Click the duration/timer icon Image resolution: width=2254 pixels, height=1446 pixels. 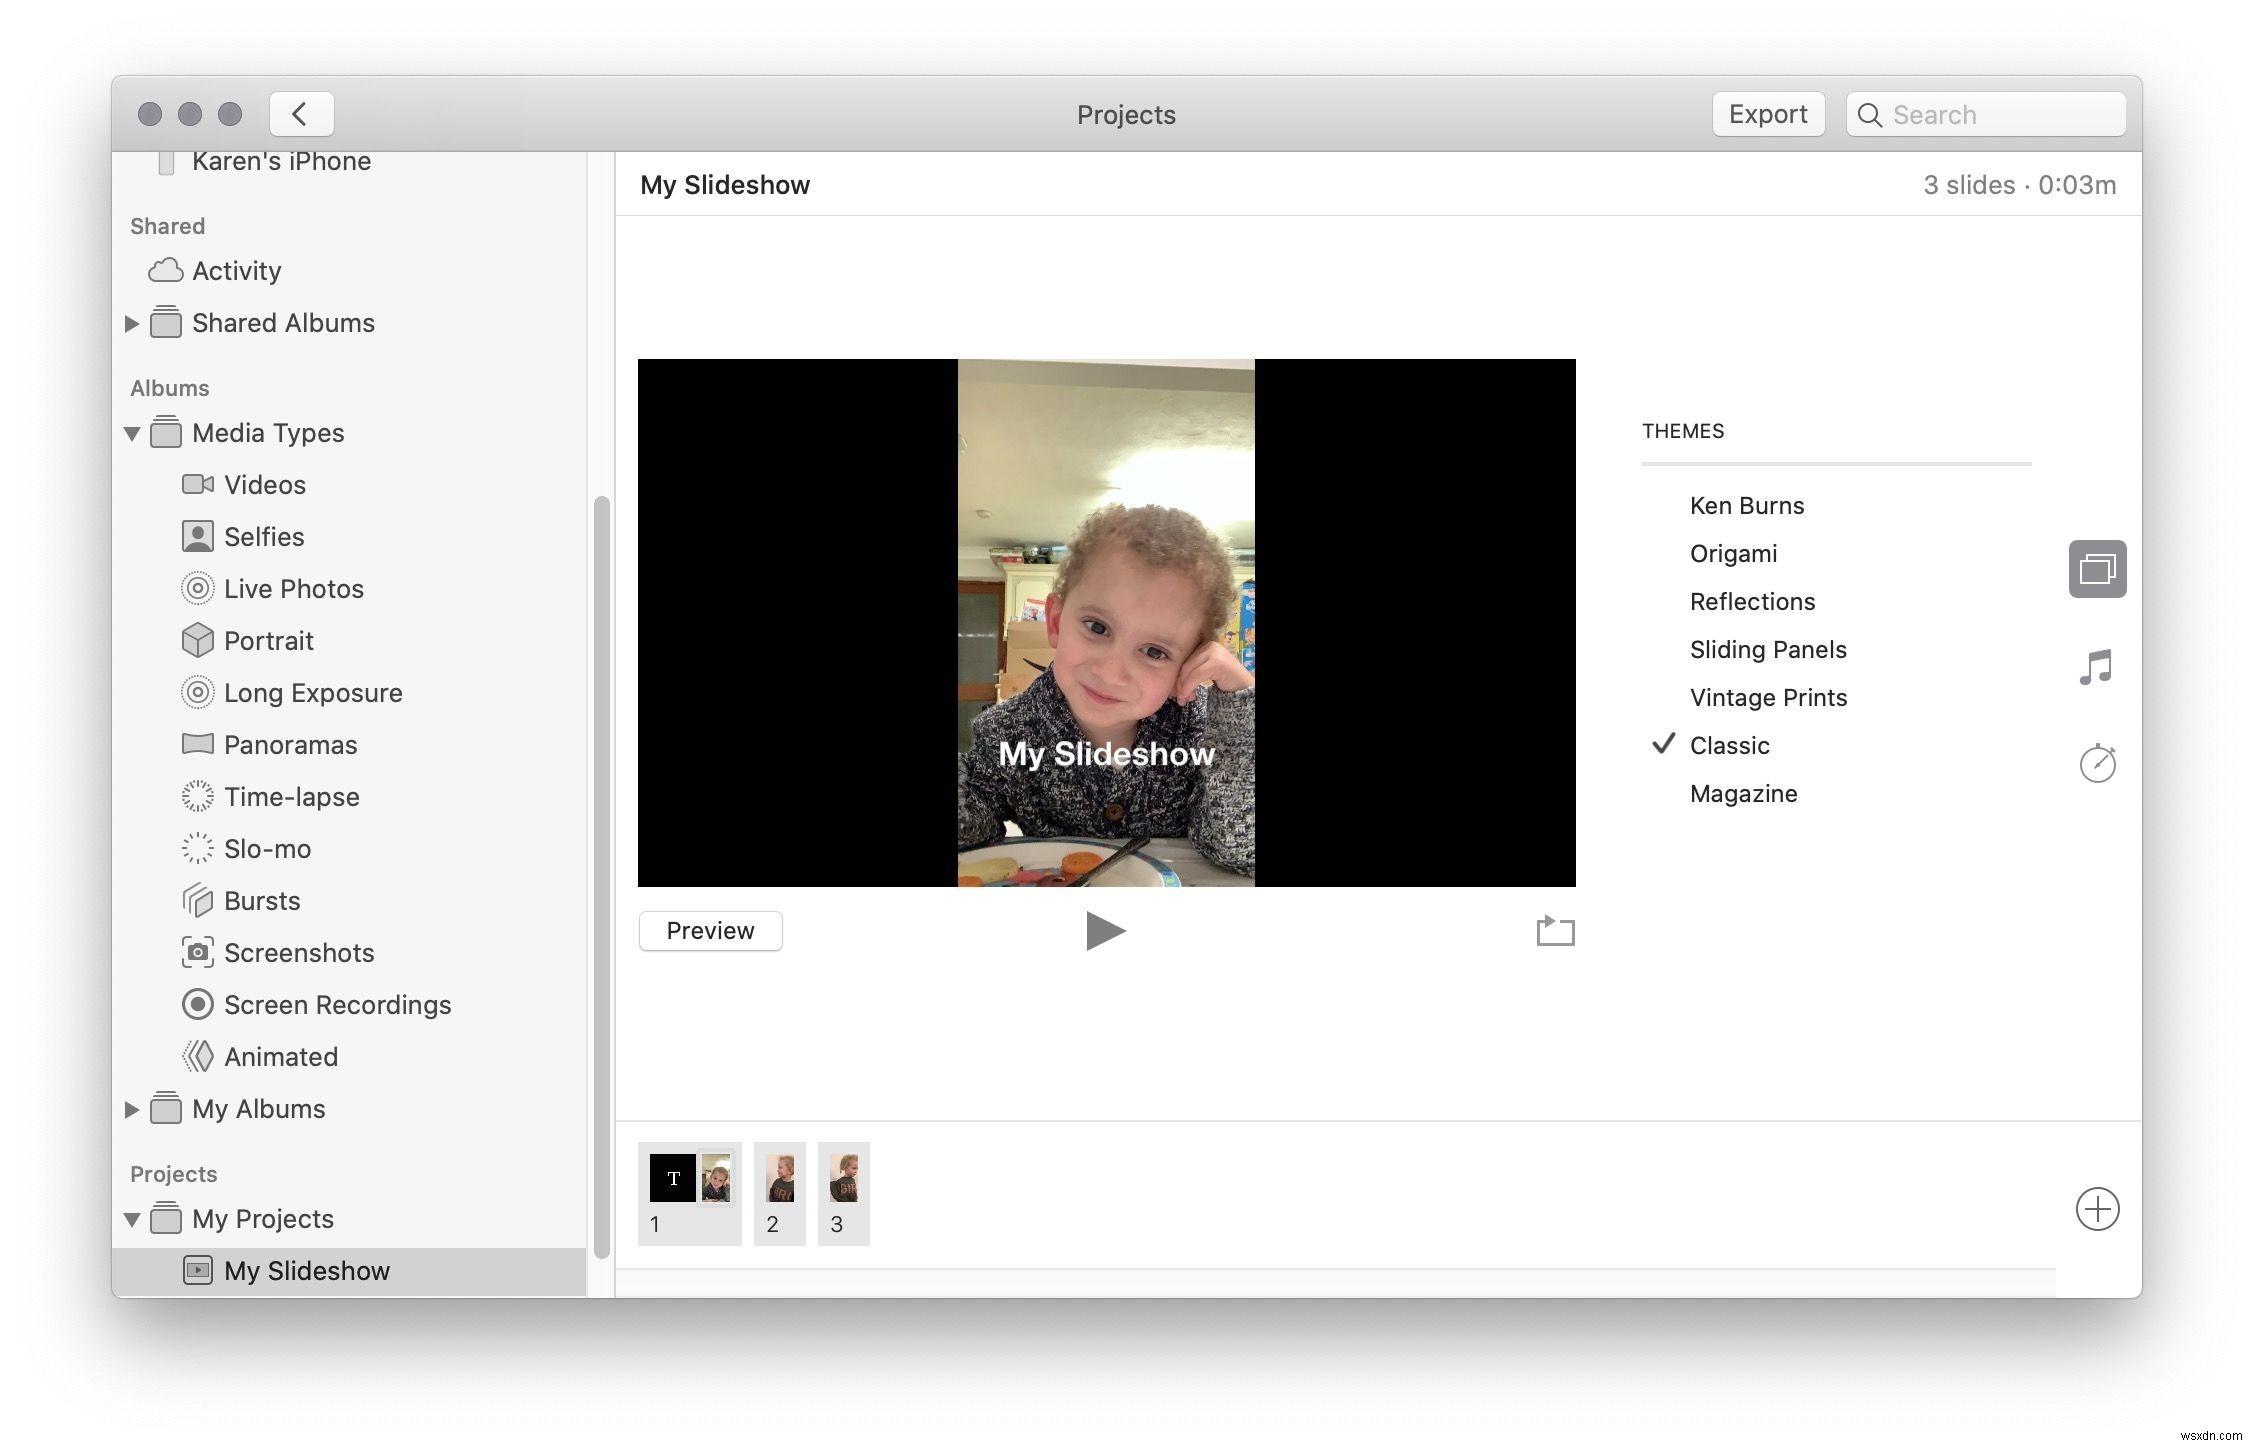coord(2100,761)
